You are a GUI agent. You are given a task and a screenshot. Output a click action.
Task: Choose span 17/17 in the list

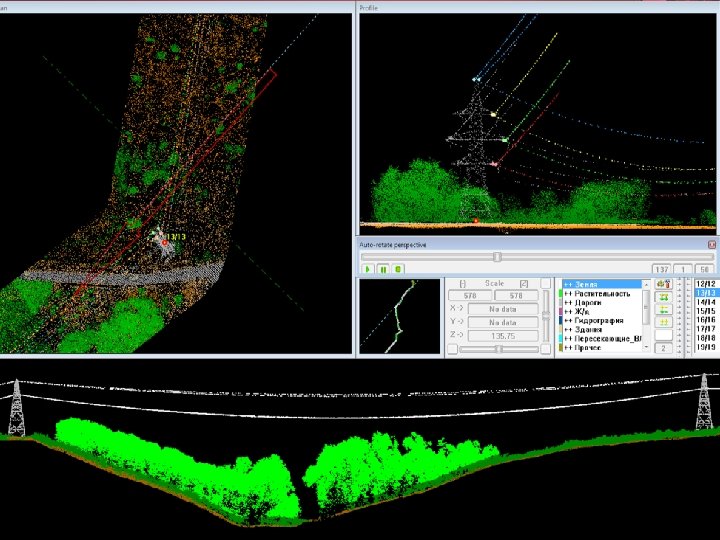coord(704,329)
